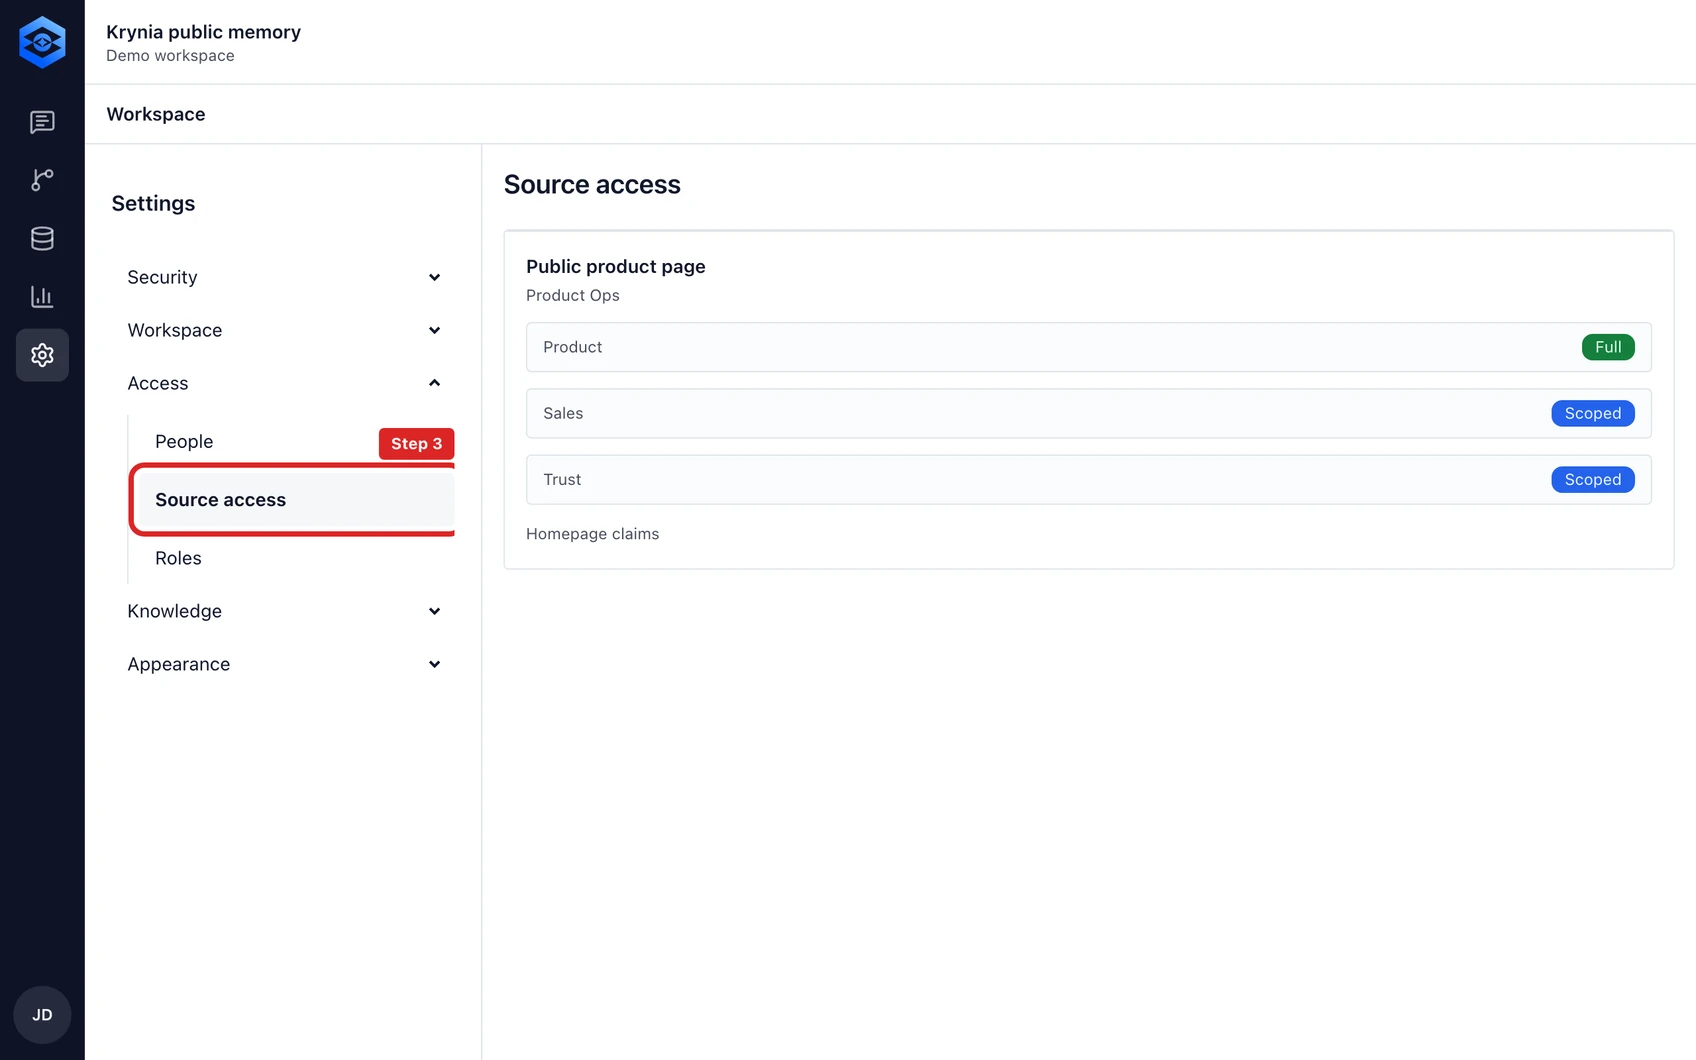Expand the Security settings section

(x=284, y=277)
